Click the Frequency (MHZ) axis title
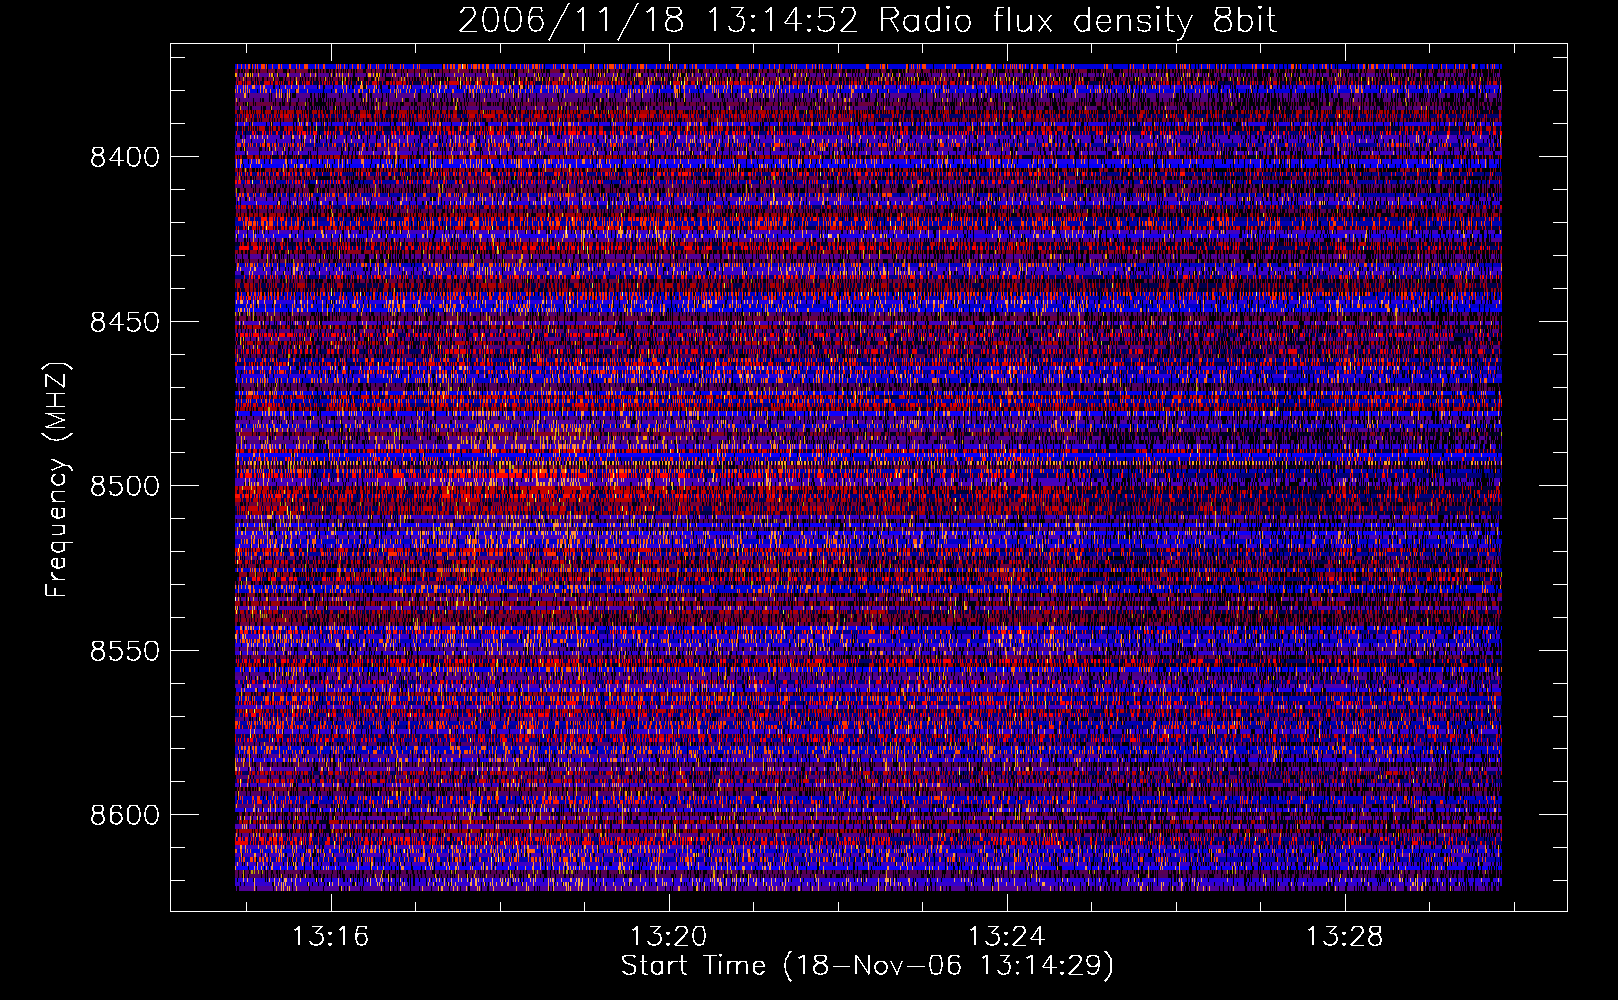1618x1000 pixels. 57,479
